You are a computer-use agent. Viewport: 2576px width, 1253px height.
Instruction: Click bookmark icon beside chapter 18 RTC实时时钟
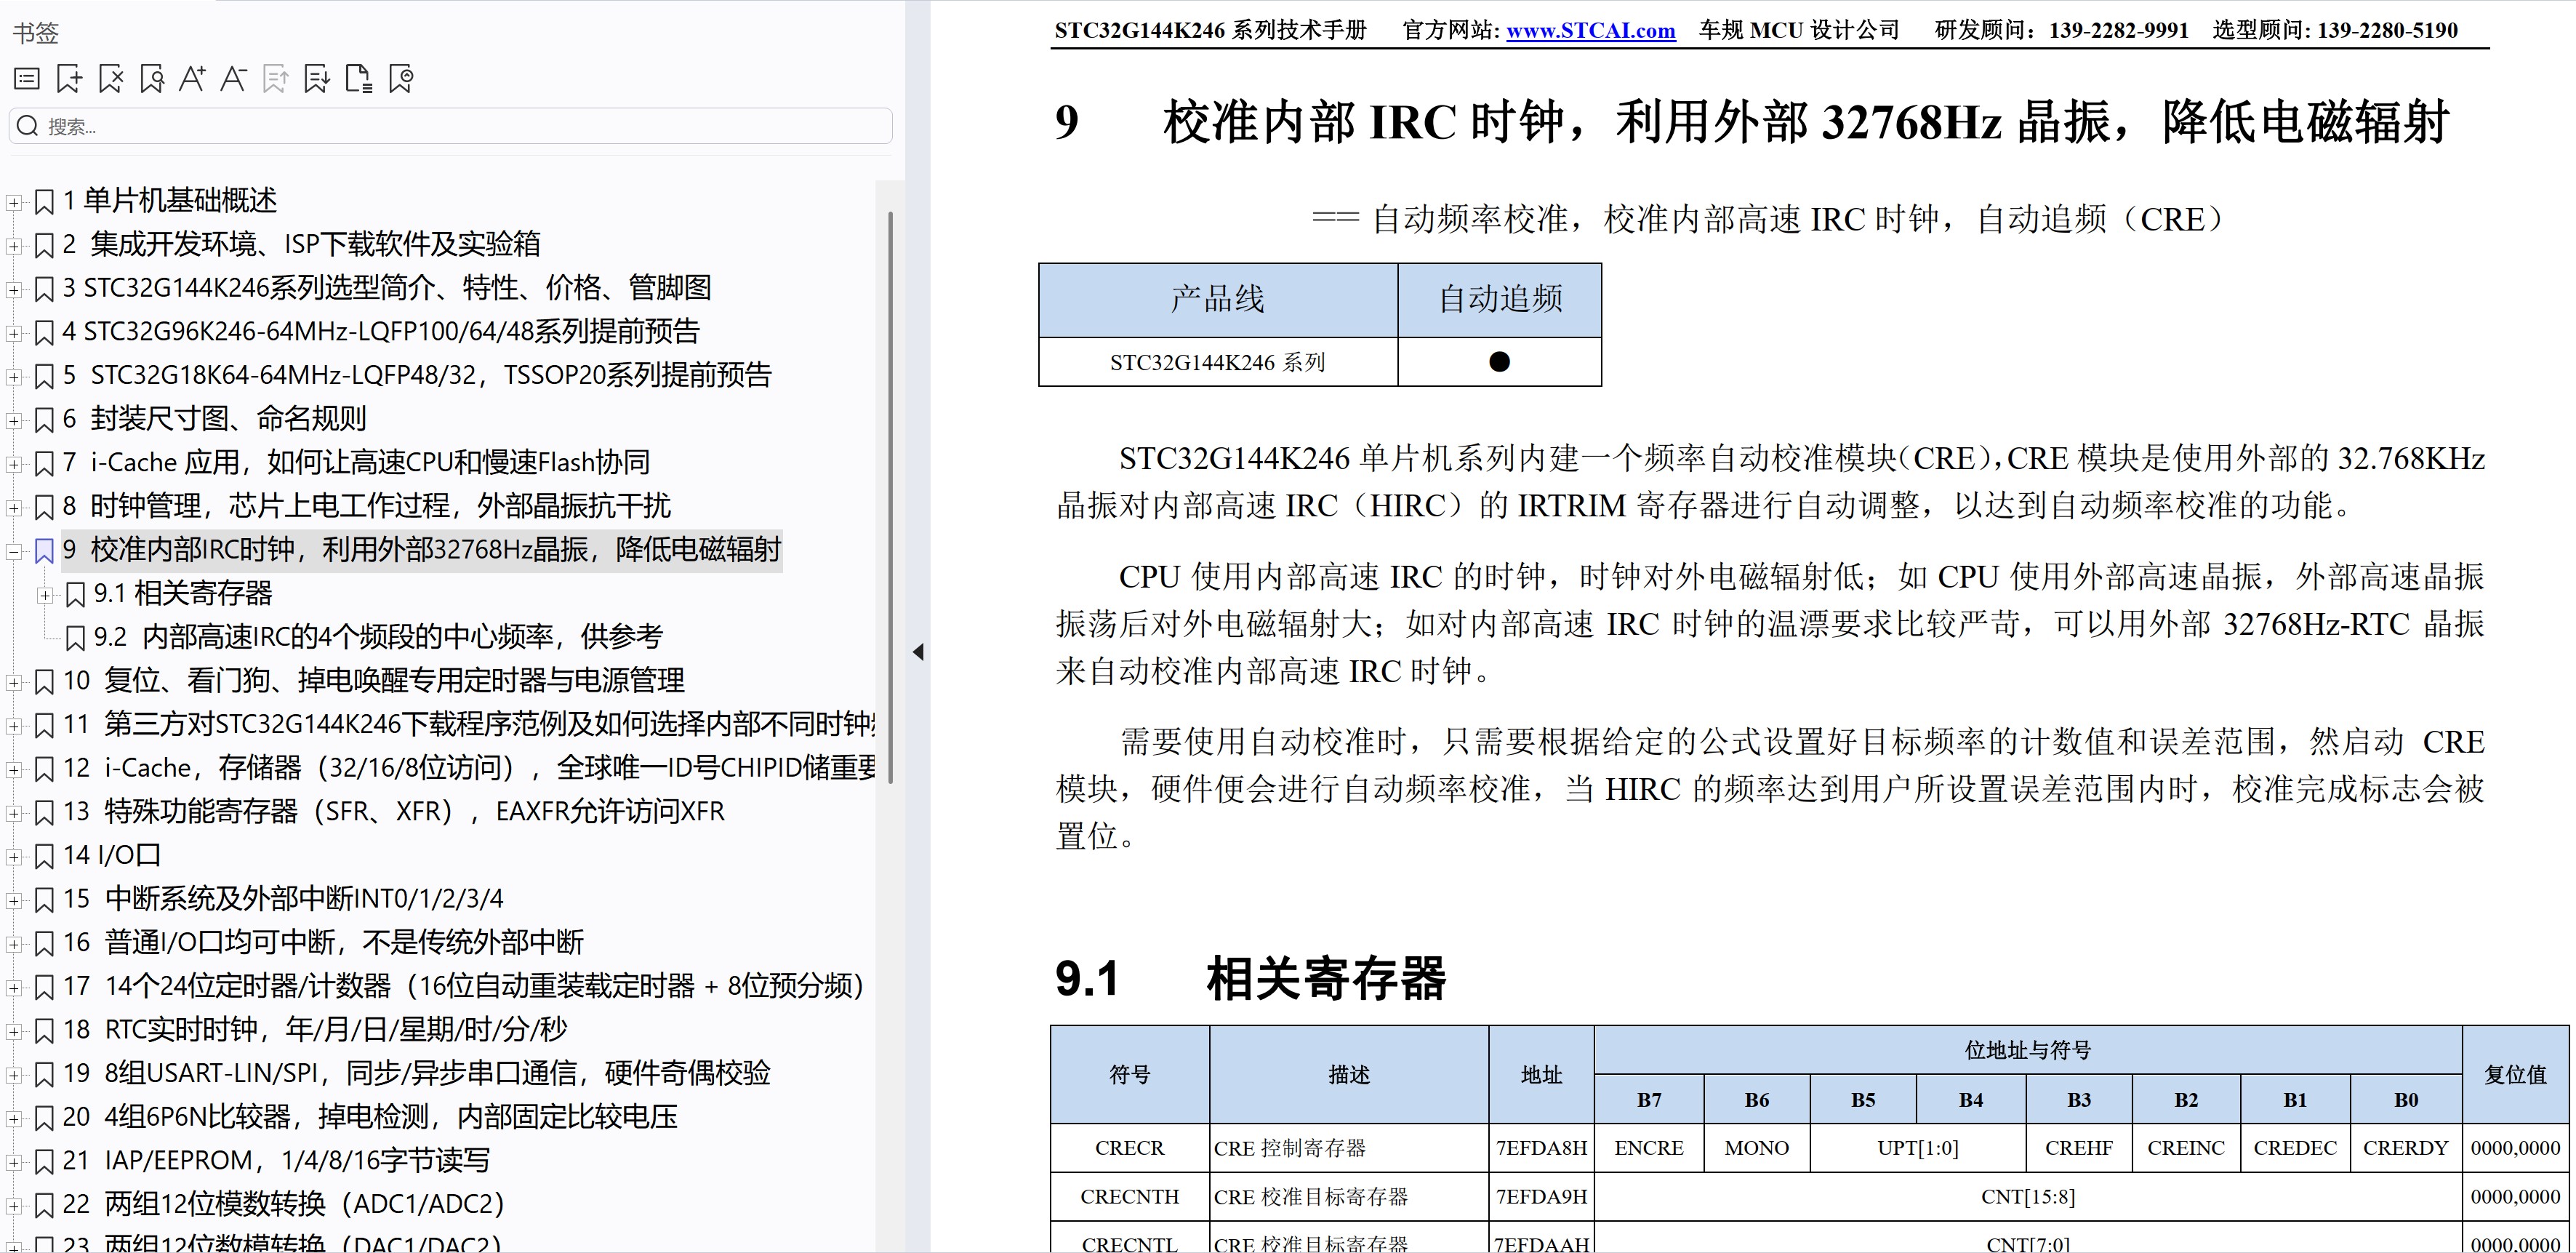click(44, 1031)
